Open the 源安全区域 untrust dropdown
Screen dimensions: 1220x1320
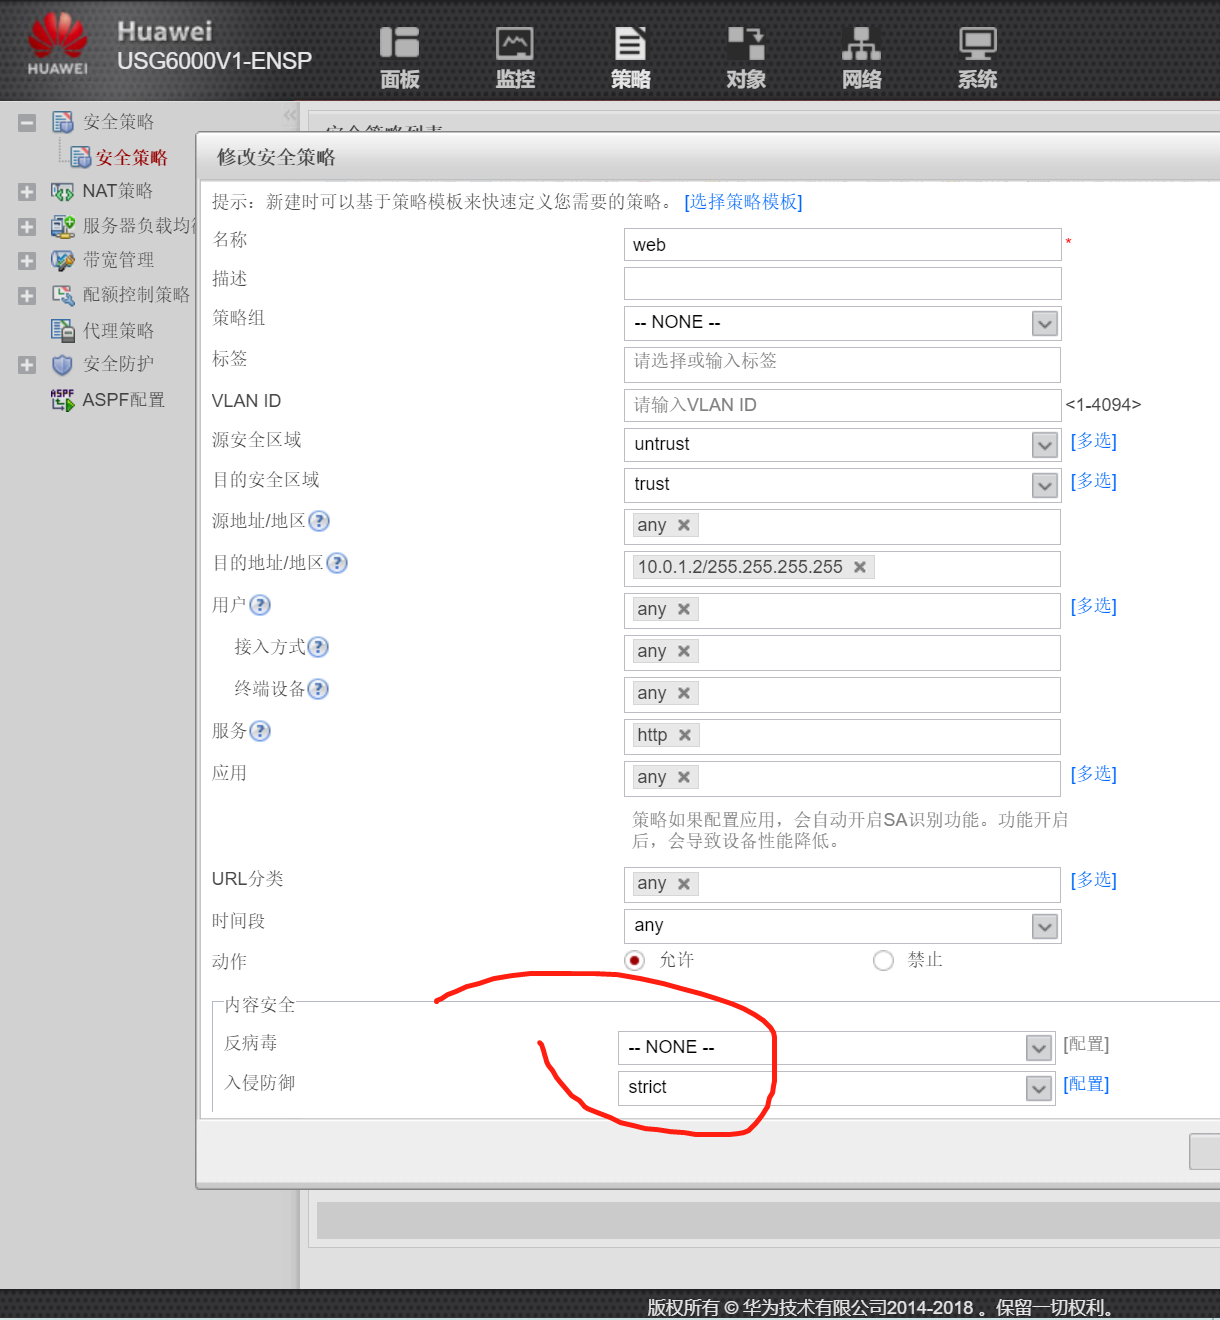tap(1044, 445)
